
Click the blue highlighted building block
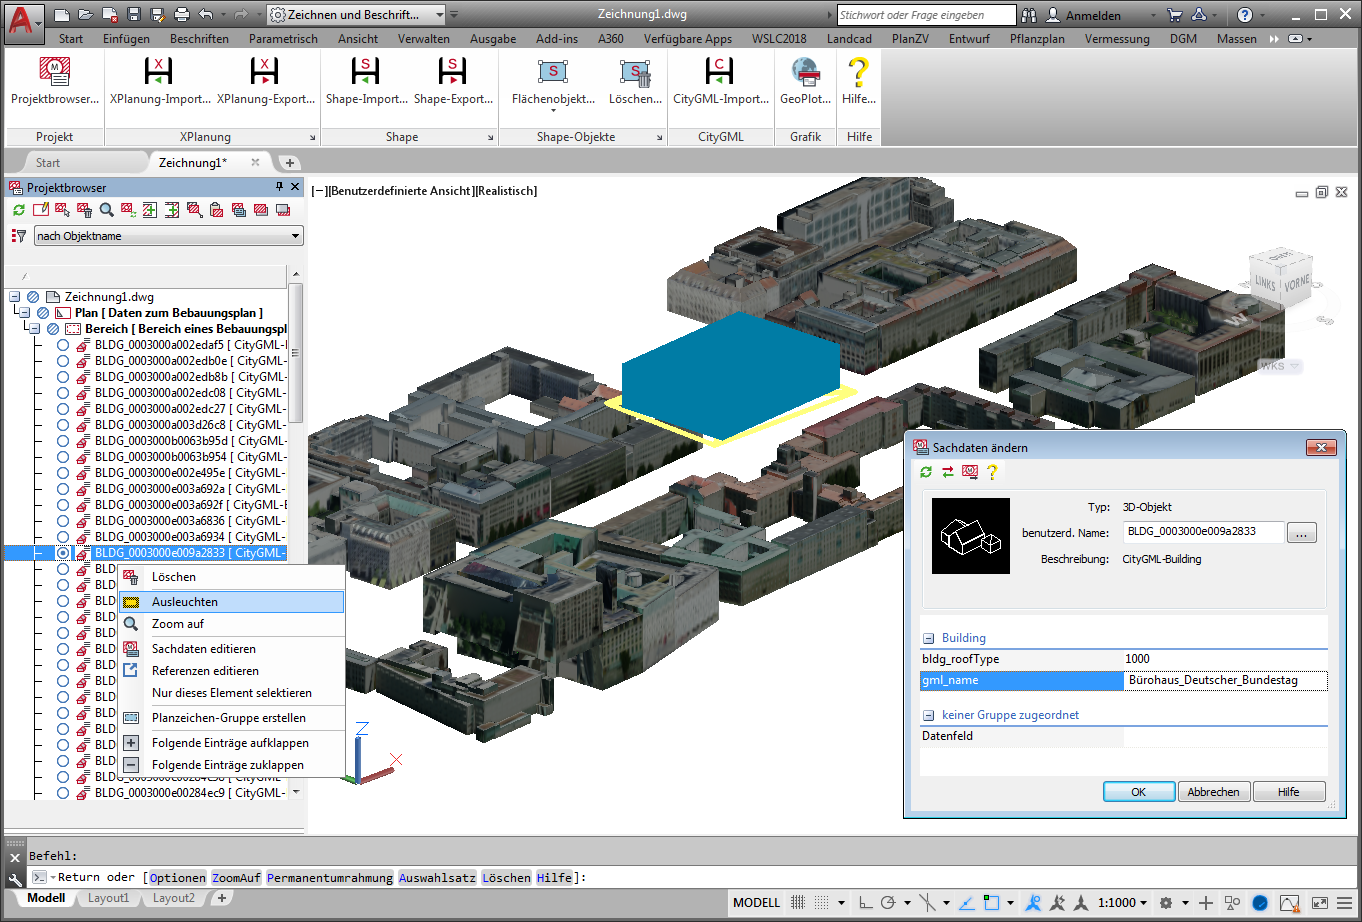point(730,375)
